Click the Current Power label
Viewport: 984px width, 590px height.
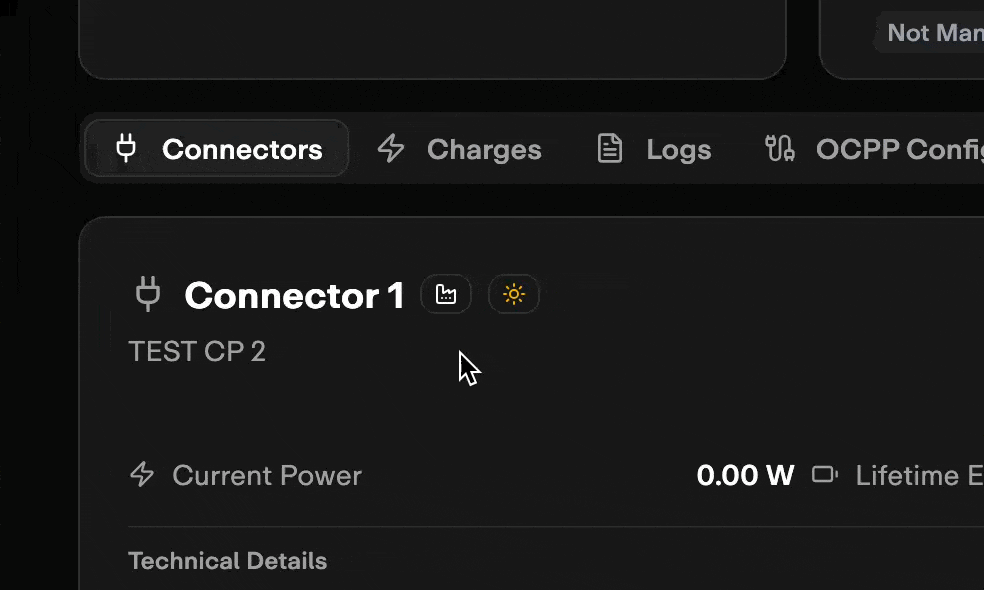267,476
